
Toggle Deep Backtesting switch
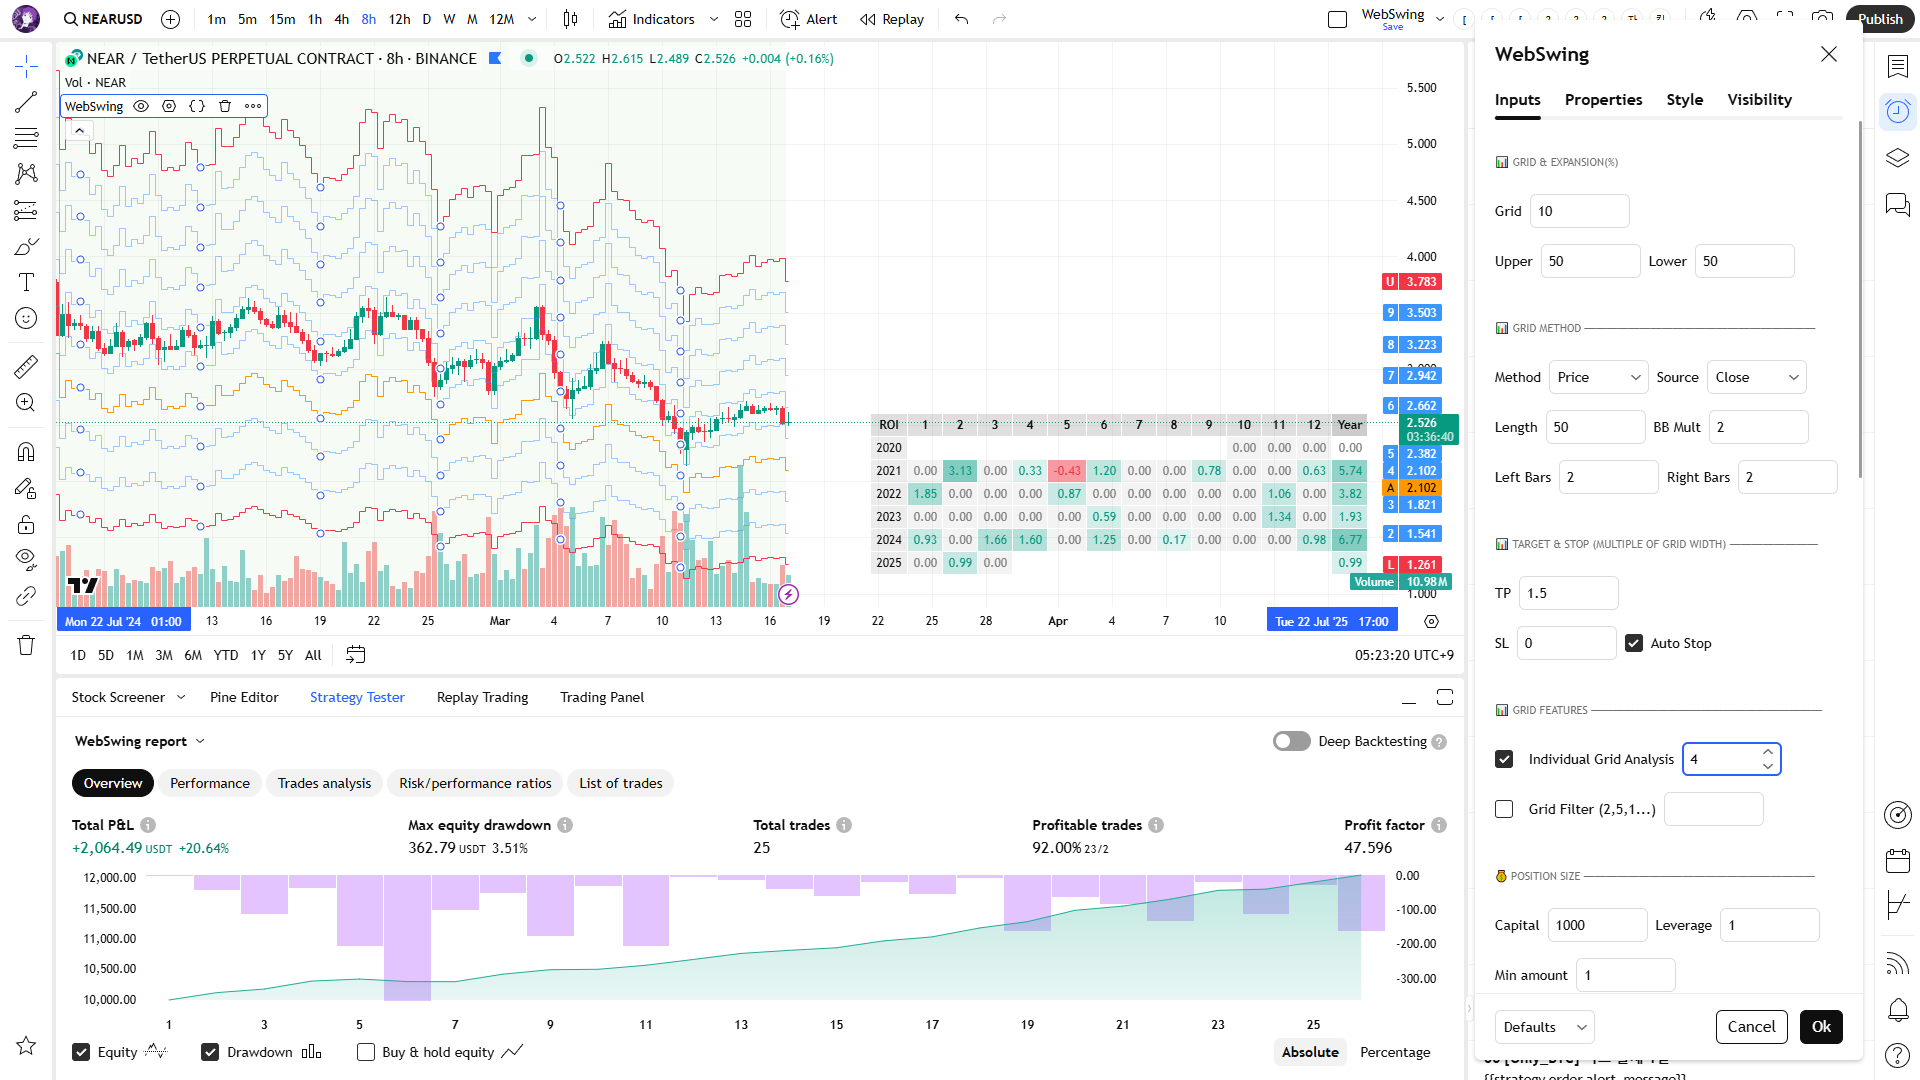click(1291, 741)
